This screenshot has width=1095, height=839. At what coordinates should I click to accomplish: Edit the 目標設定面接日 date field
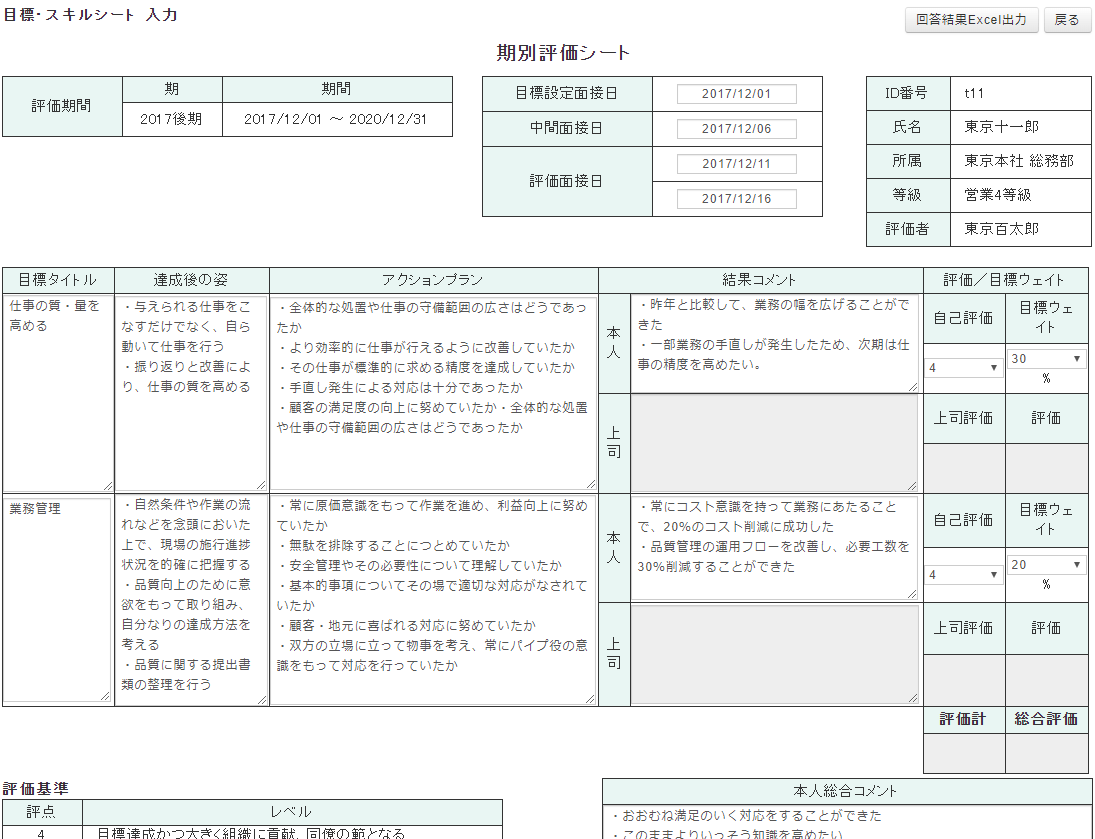click(x=737, y=94)
